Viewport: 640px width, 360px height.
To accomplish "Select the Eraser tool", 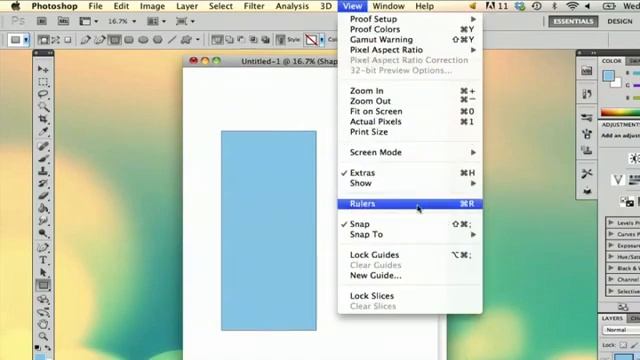I will point(43,196).
